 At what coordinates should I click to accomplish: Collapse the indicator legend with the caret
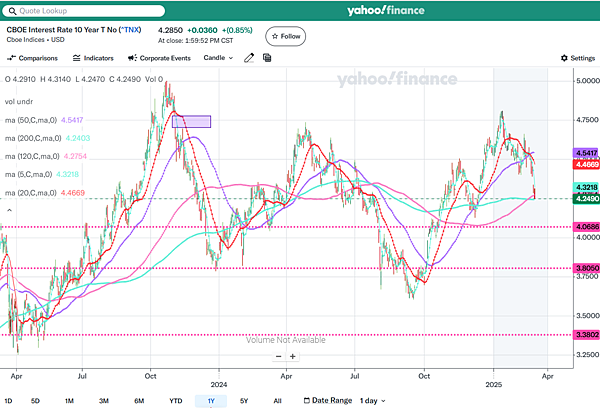(x=10, y=210)
